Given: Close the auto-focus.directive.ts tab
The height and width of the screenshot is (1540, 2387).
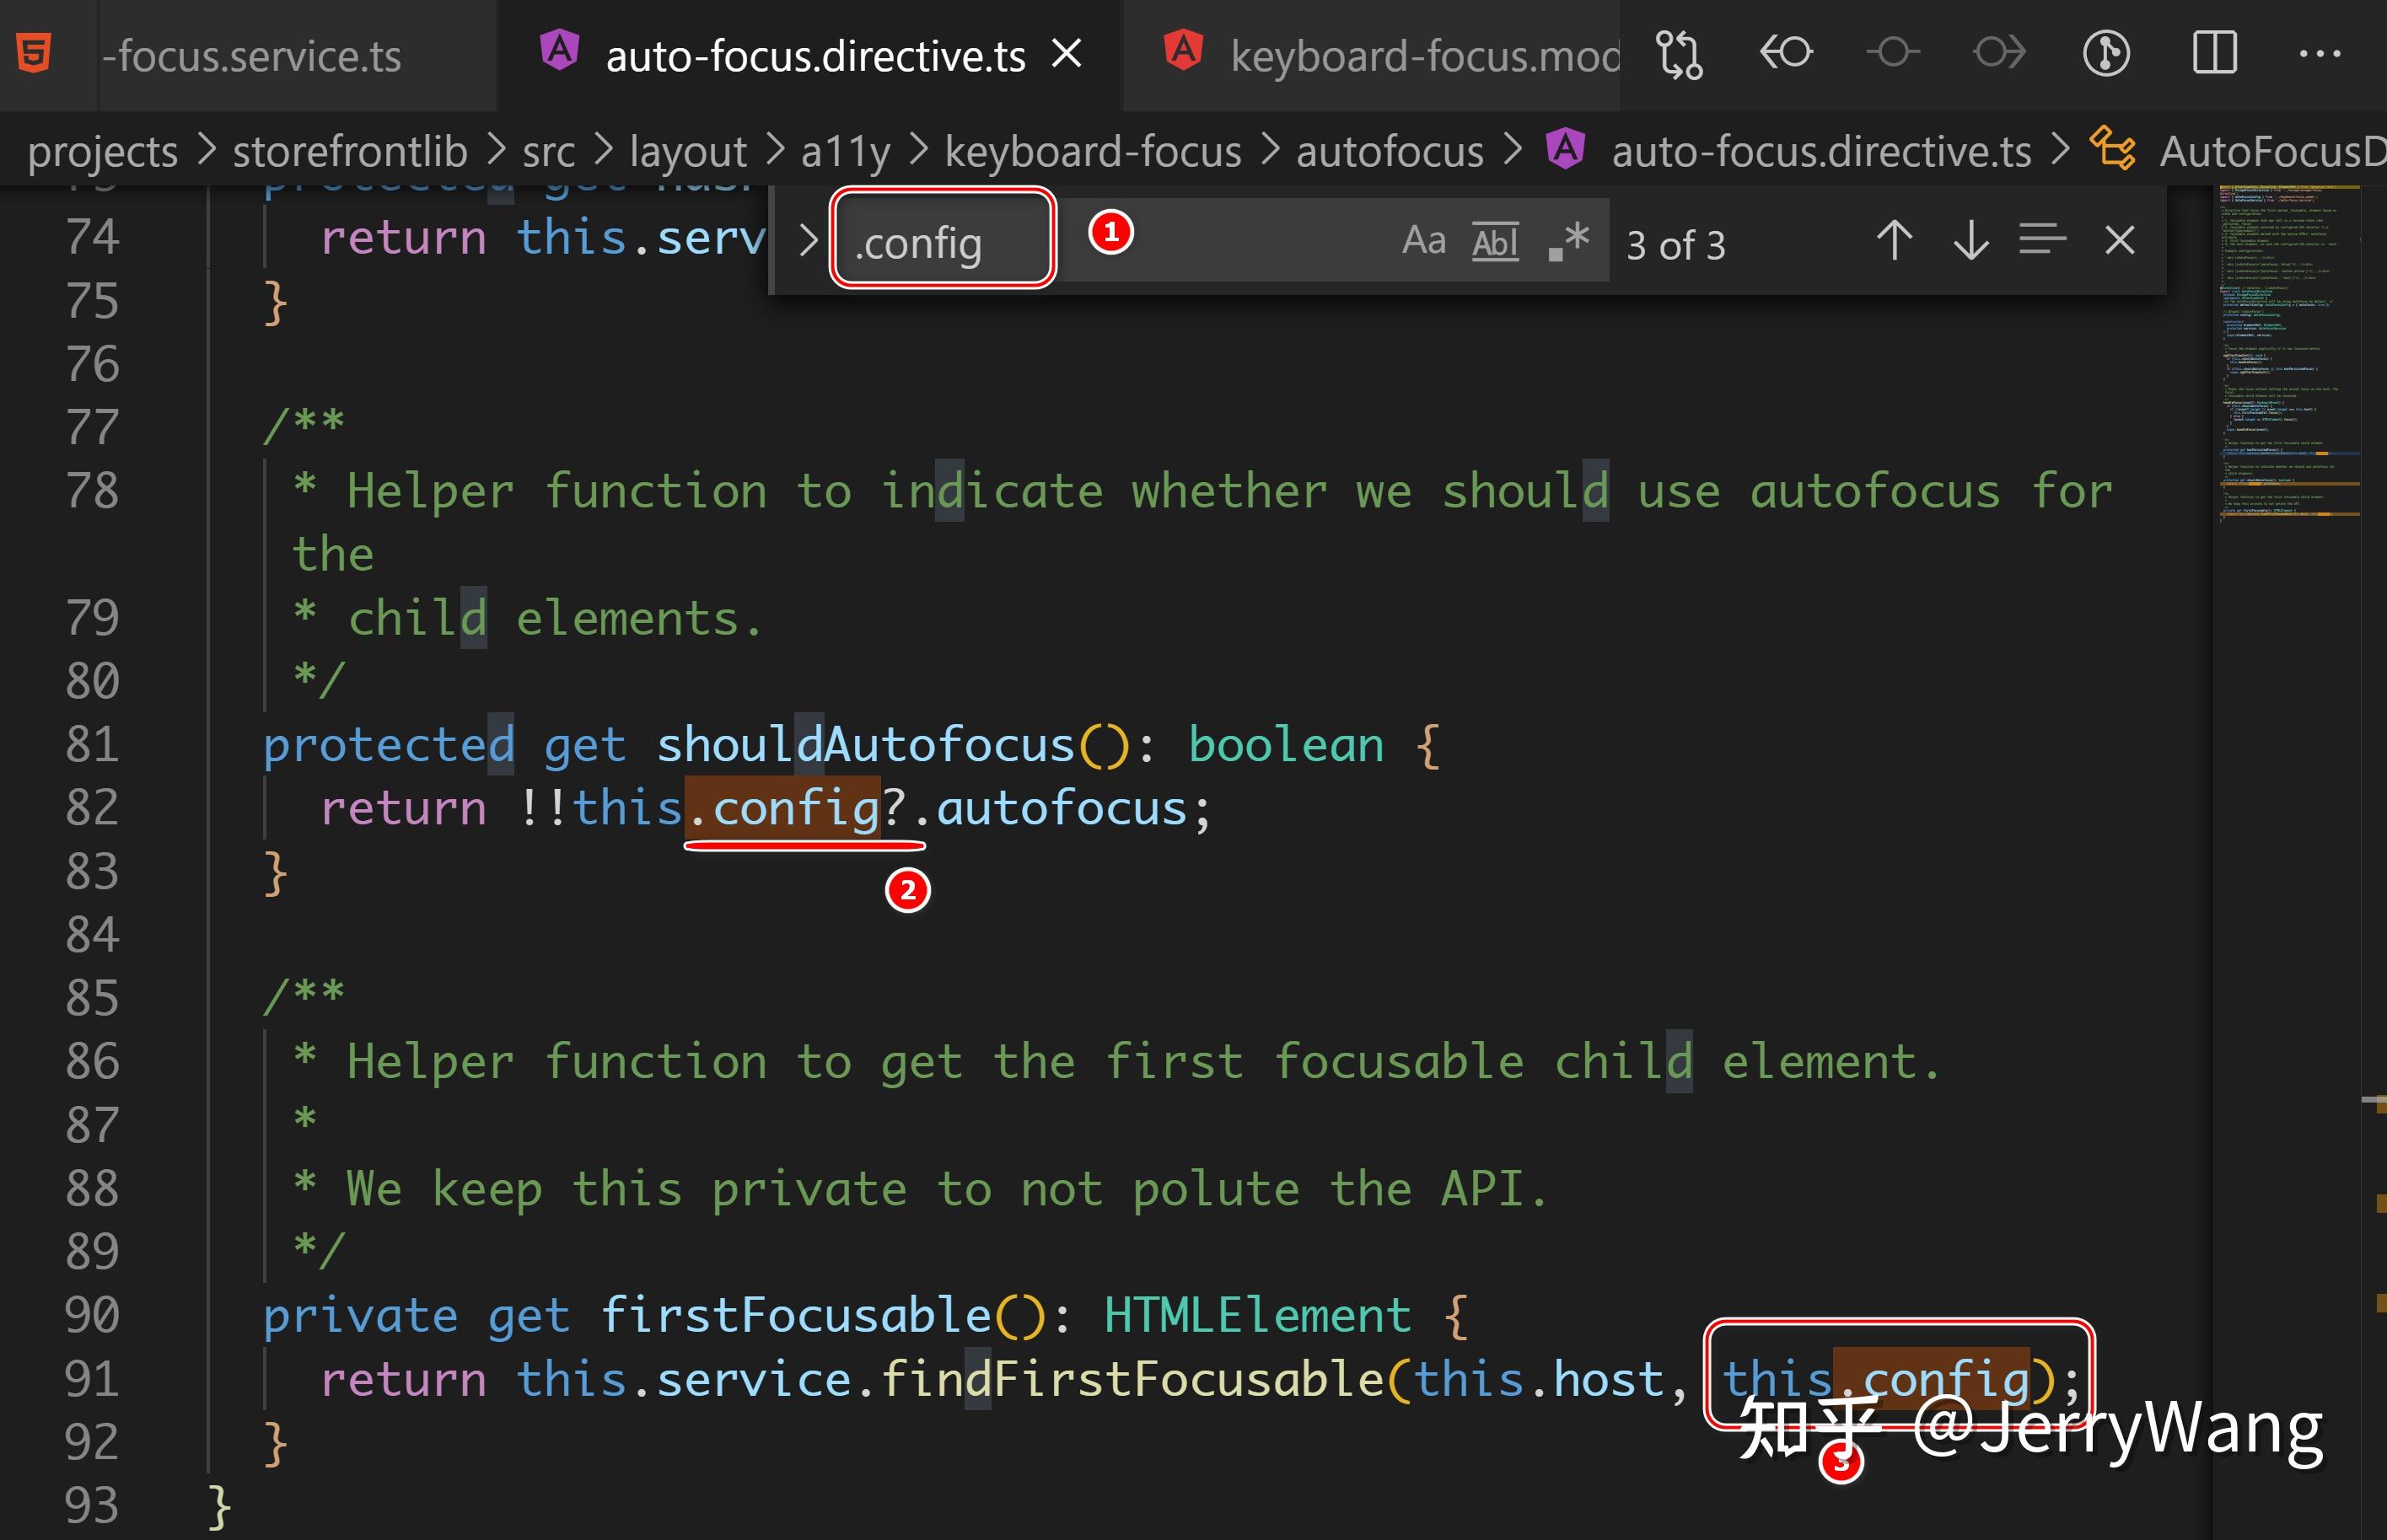Looking at the screenshot, I should pyautogui.click(x=1067, y=54).
